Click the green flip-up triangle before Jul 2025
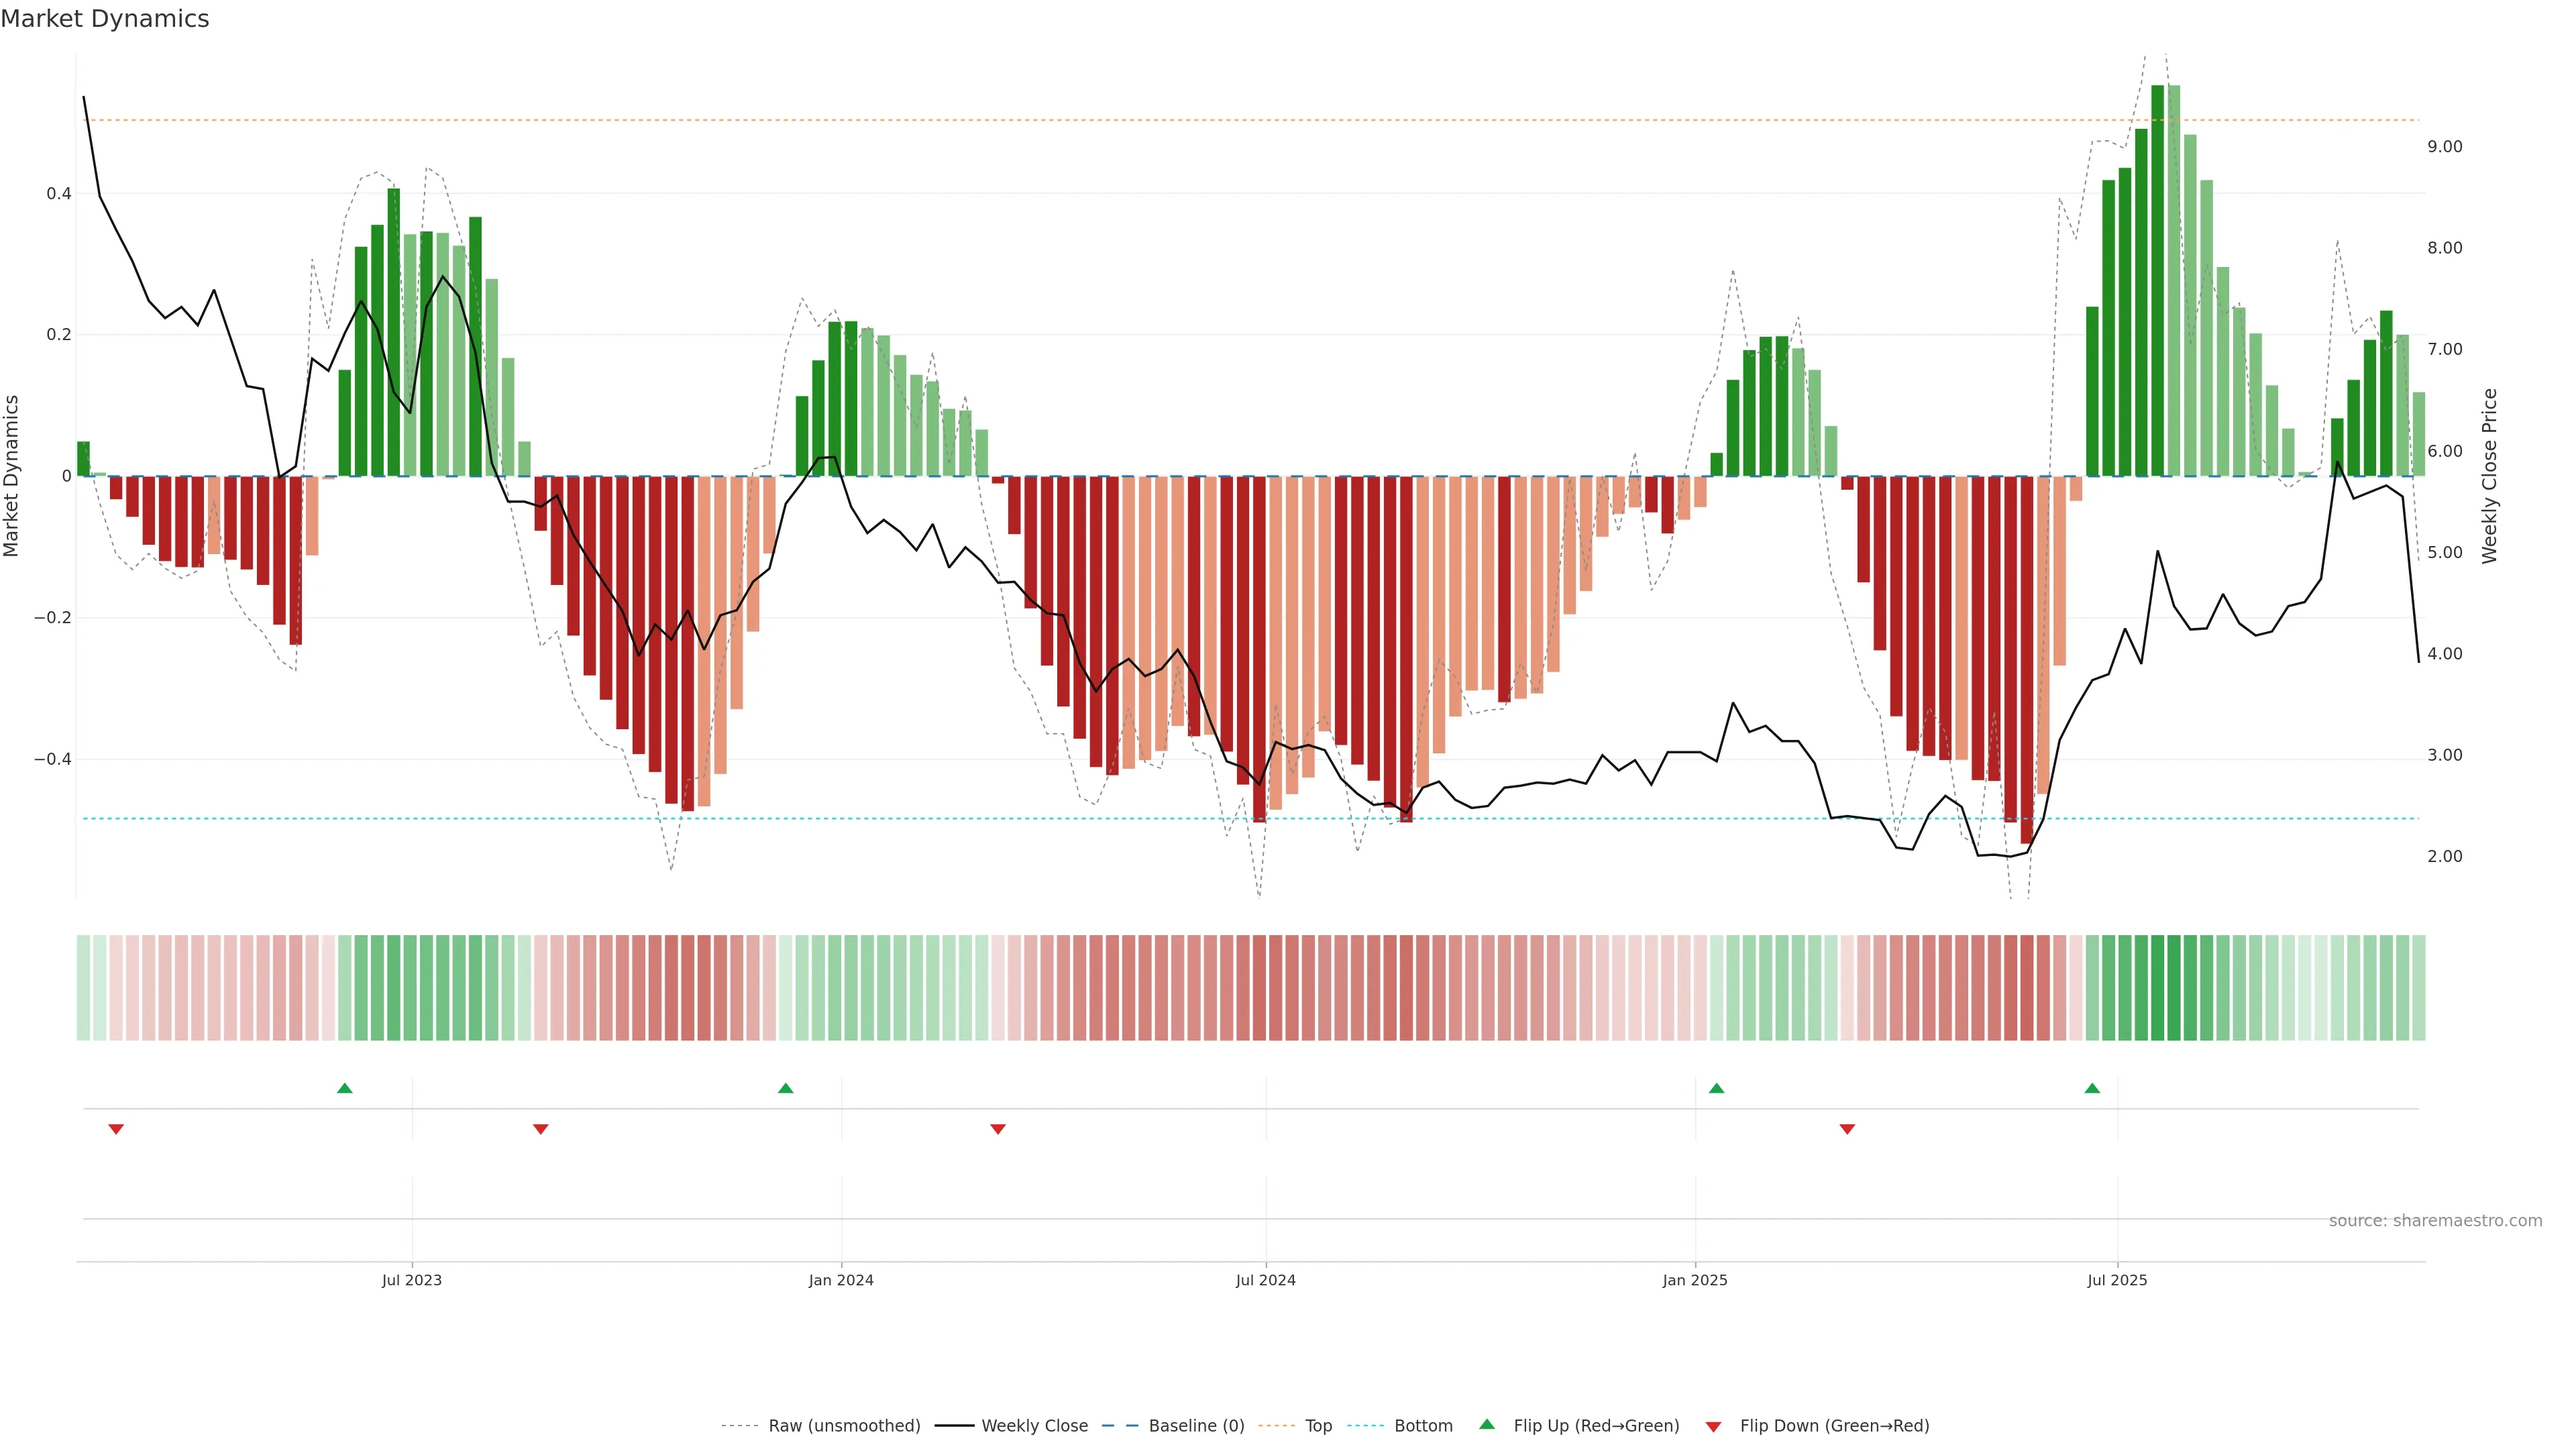The image size is (2576, 1449). (2092, 1088)
